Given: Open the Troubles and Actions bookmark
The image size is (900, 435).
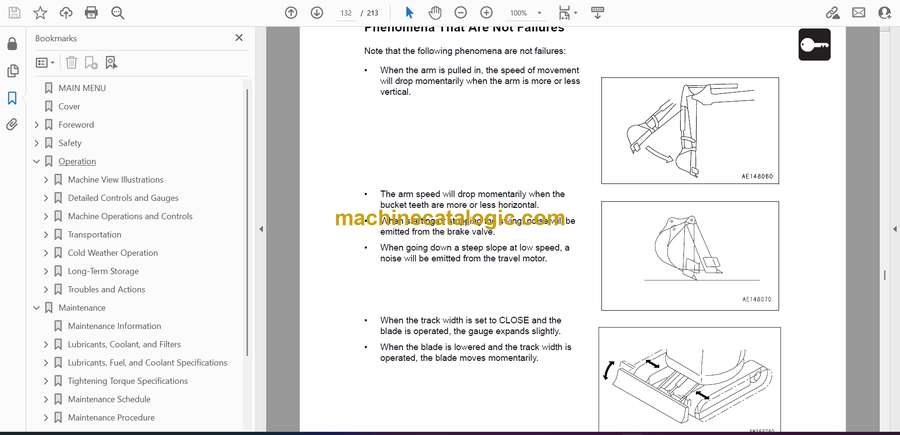Looking at the screenshot, I should pos(106,290).
